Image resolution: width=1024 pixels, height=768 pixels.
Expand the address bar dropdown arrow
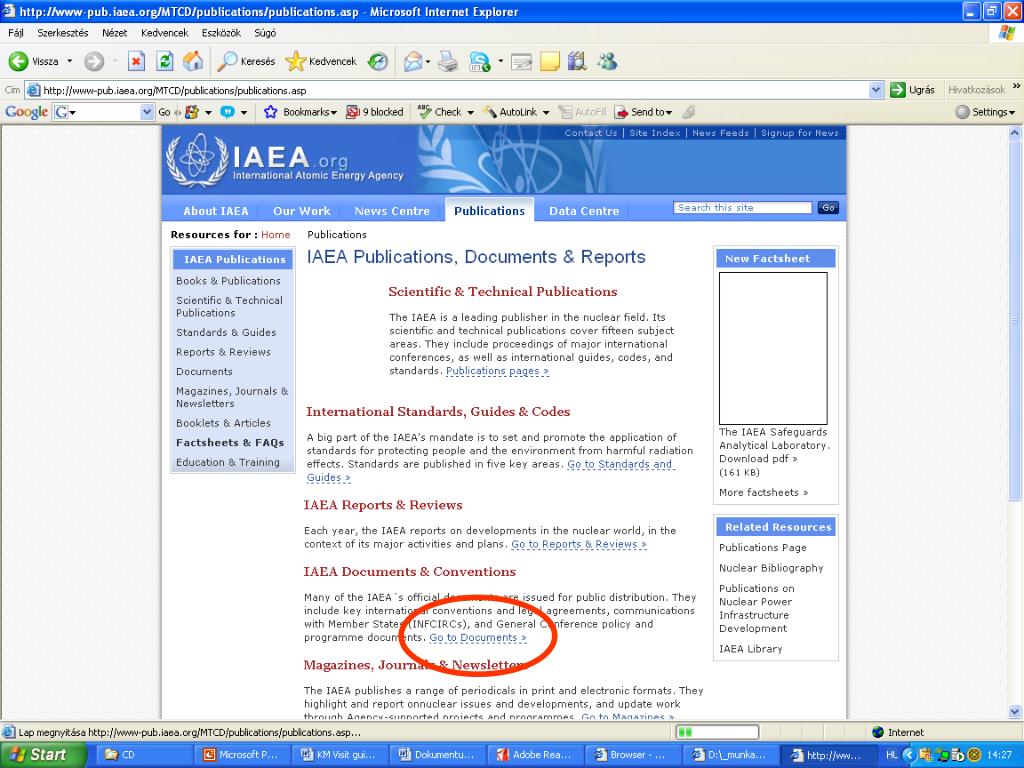click(x=876, y=90)
